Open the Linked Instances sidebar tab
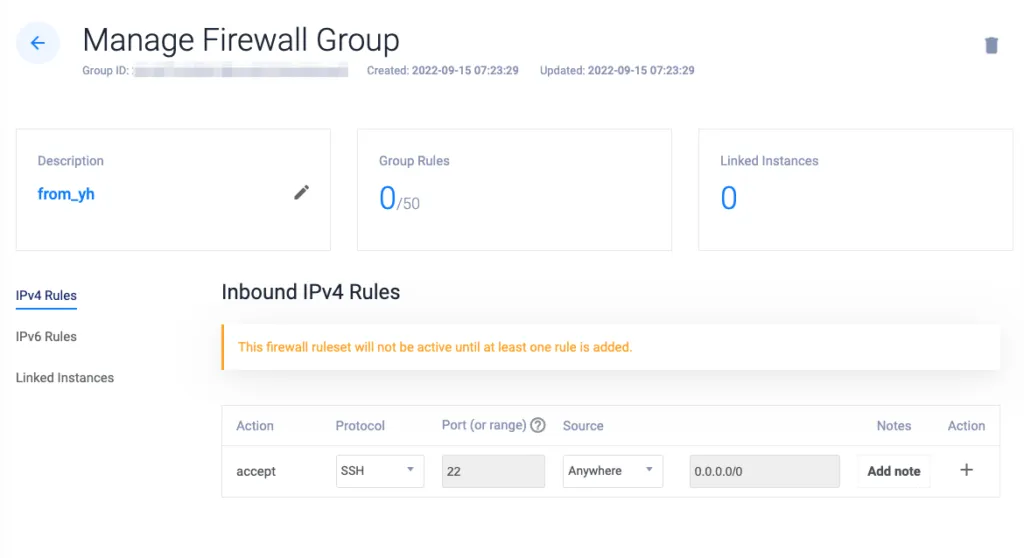1024x558 pixels. coord(65,378)
